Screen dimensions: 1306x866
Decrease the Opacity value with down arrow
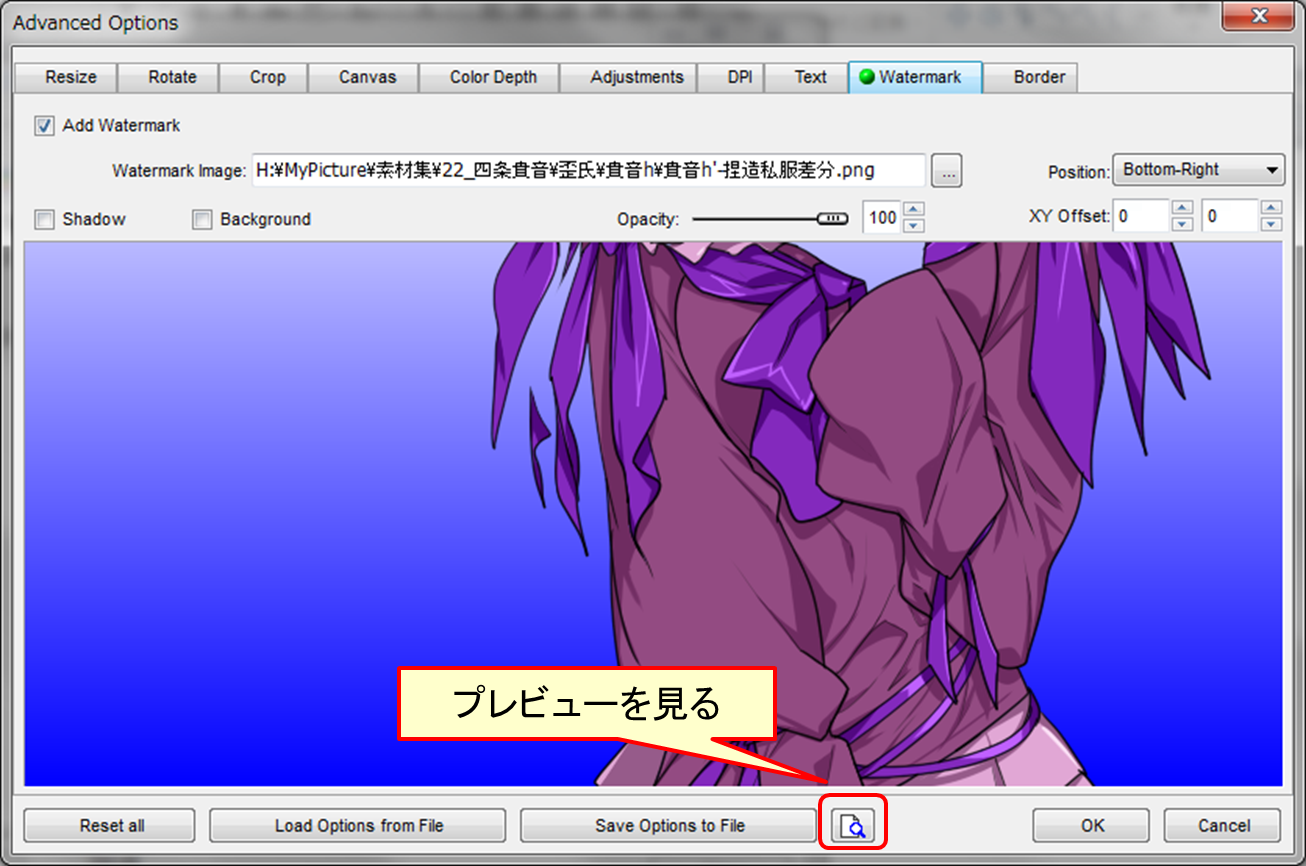(x=913, y=225)
